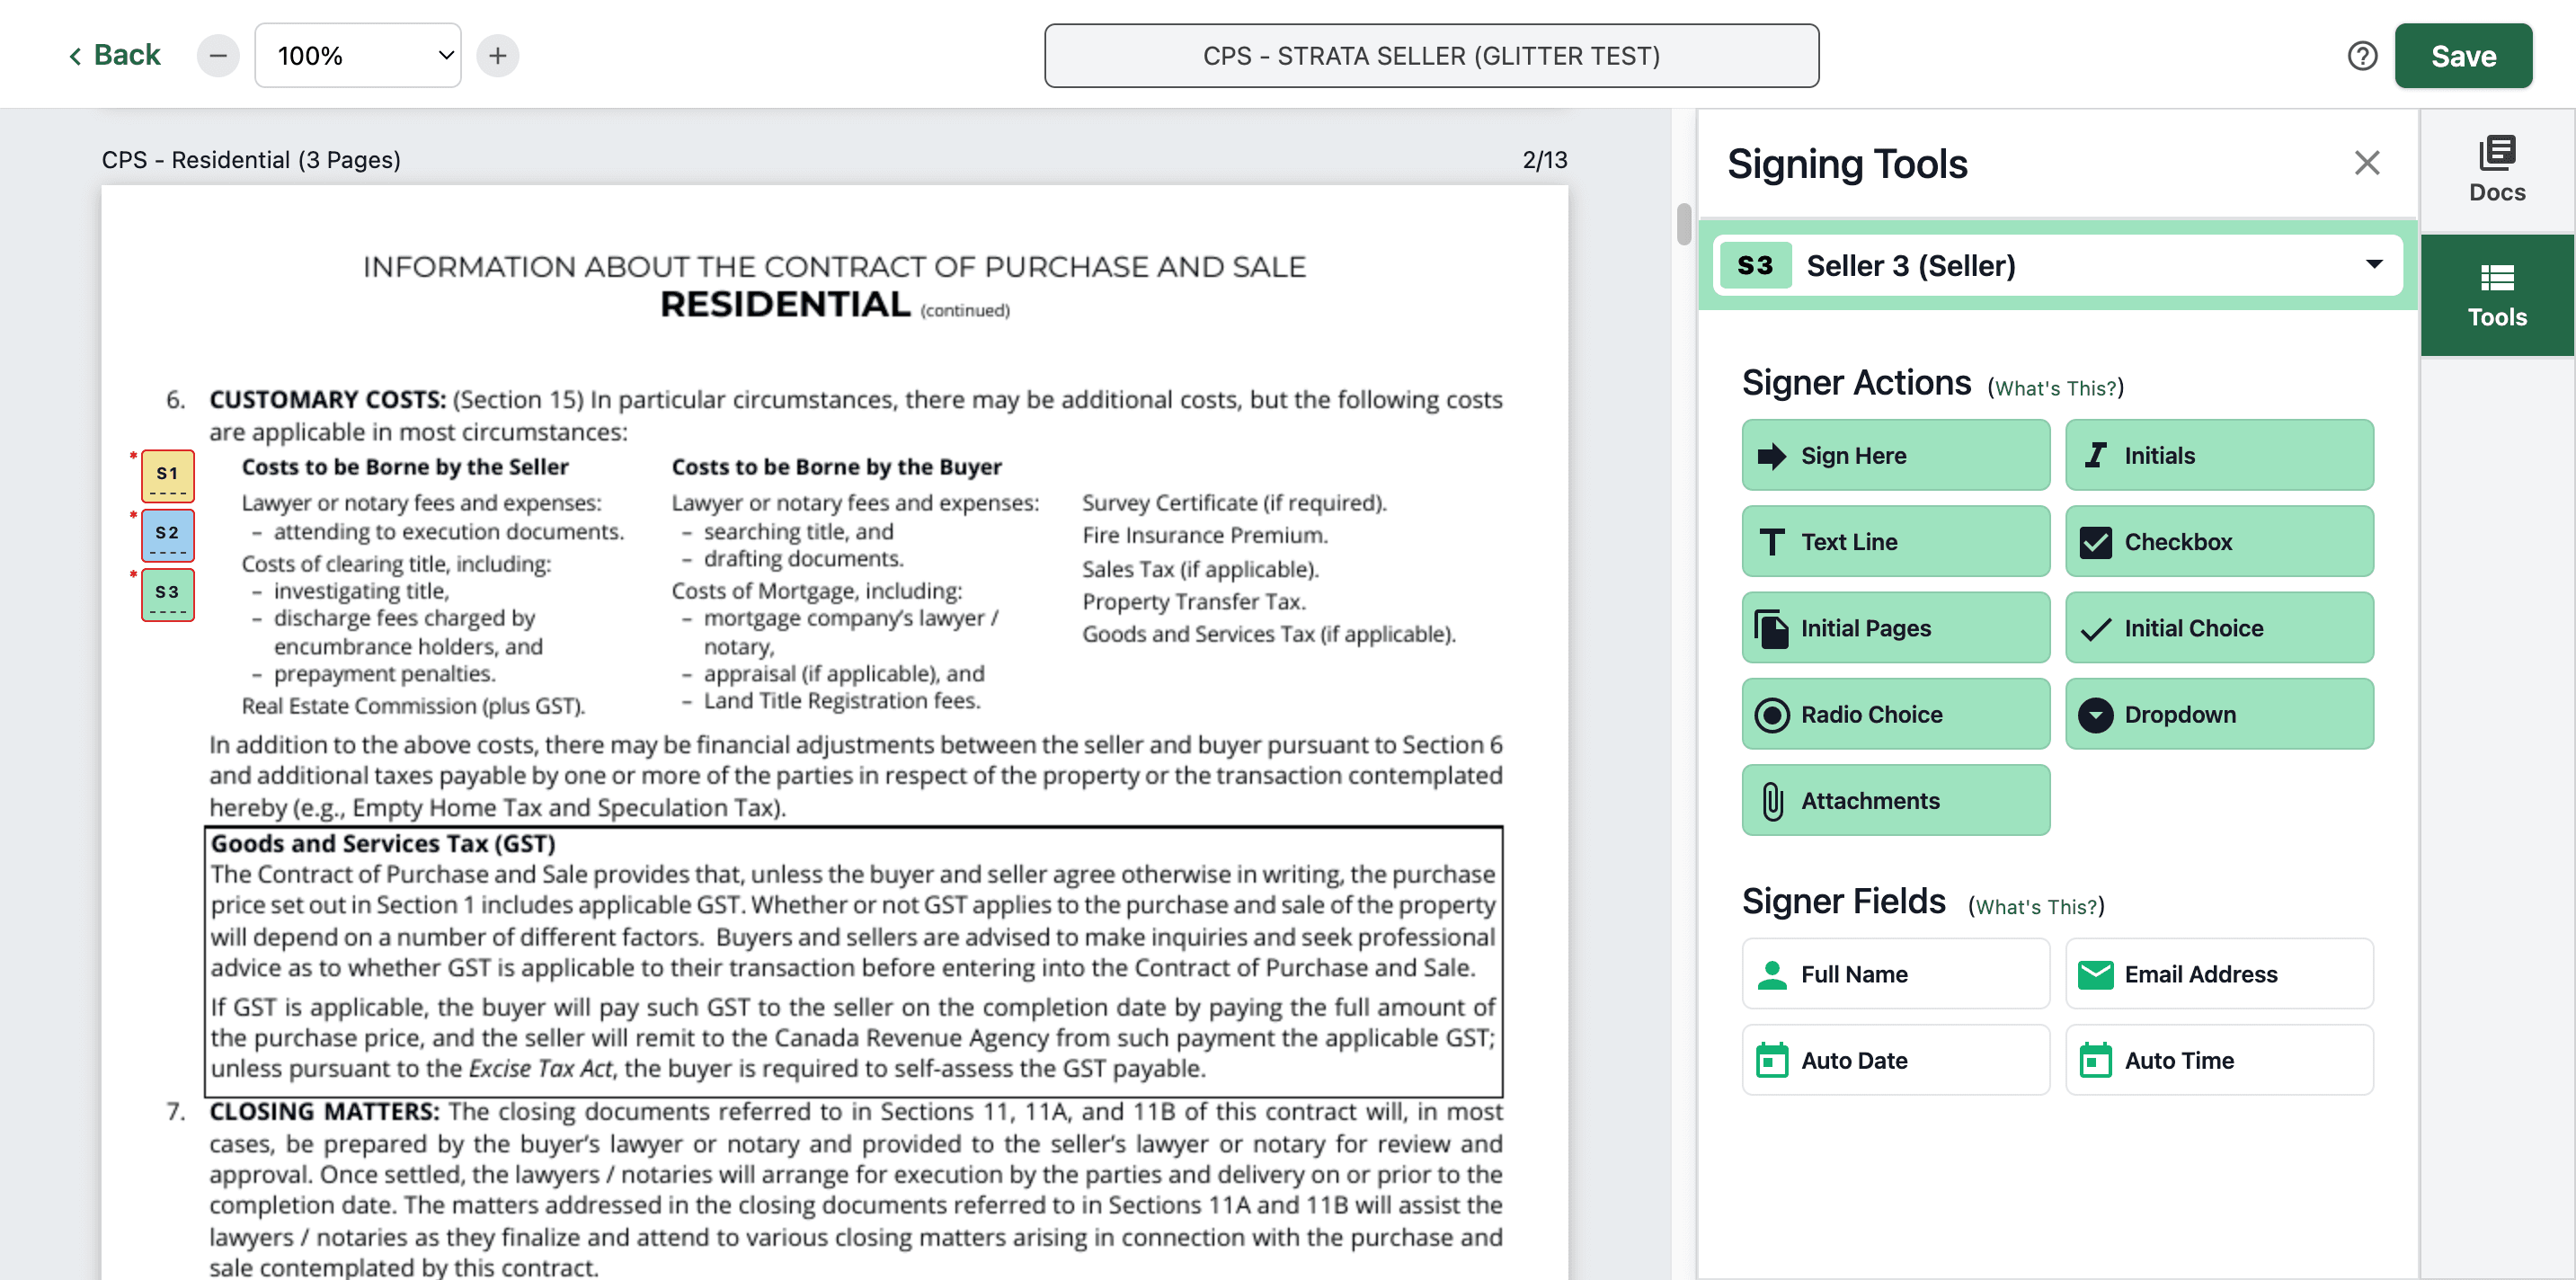This screenshot has height=1280, width=2576.
Task: Select the Initials tool
Action: tap(2219, 455)
